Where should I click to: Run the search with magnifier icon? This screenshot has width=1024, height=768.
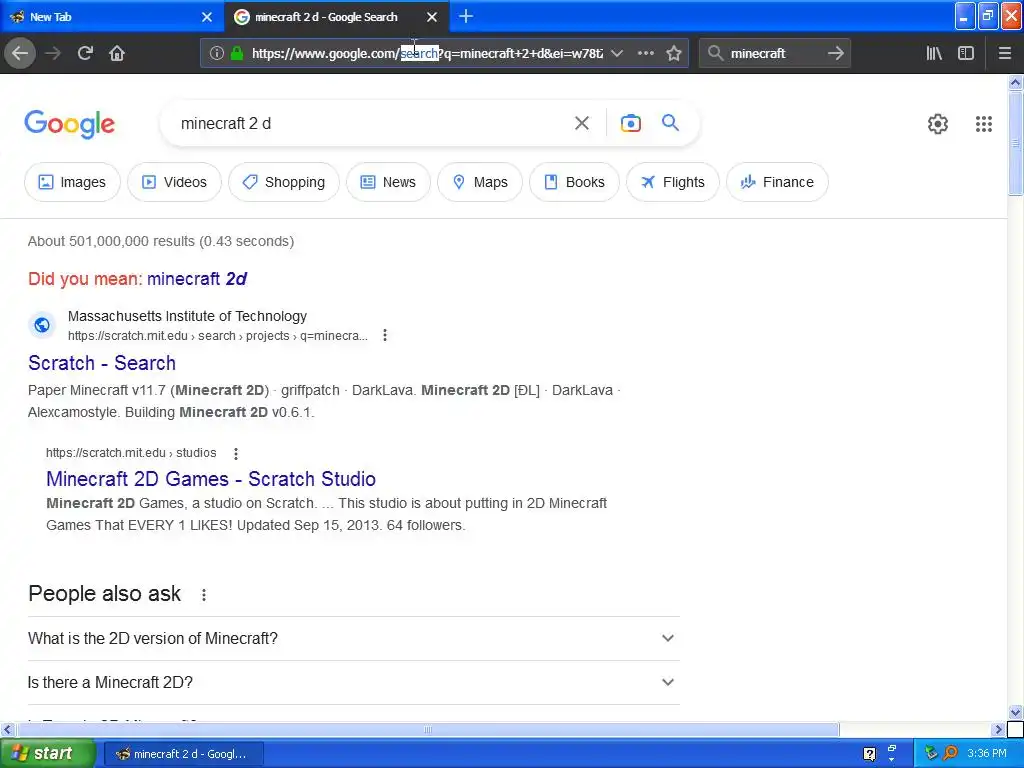click(670, 122)
